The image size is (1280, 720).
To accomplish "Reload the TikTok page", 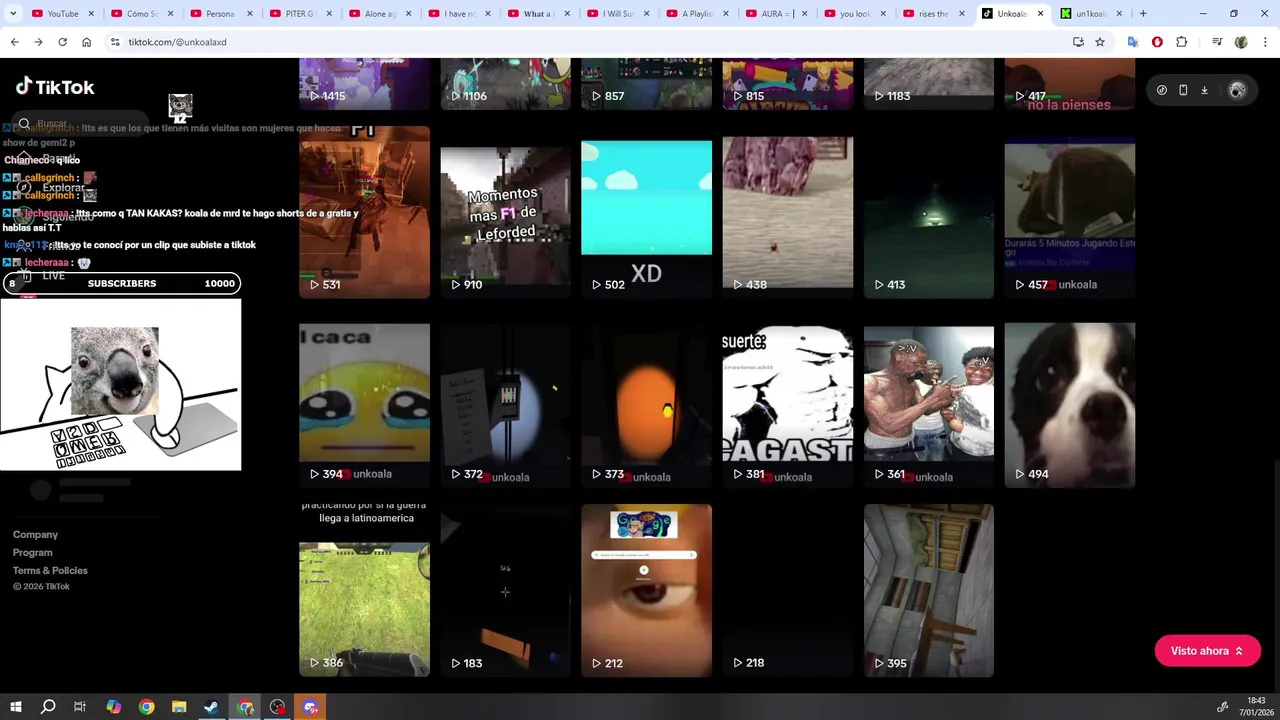I will (x=62, y=42).
